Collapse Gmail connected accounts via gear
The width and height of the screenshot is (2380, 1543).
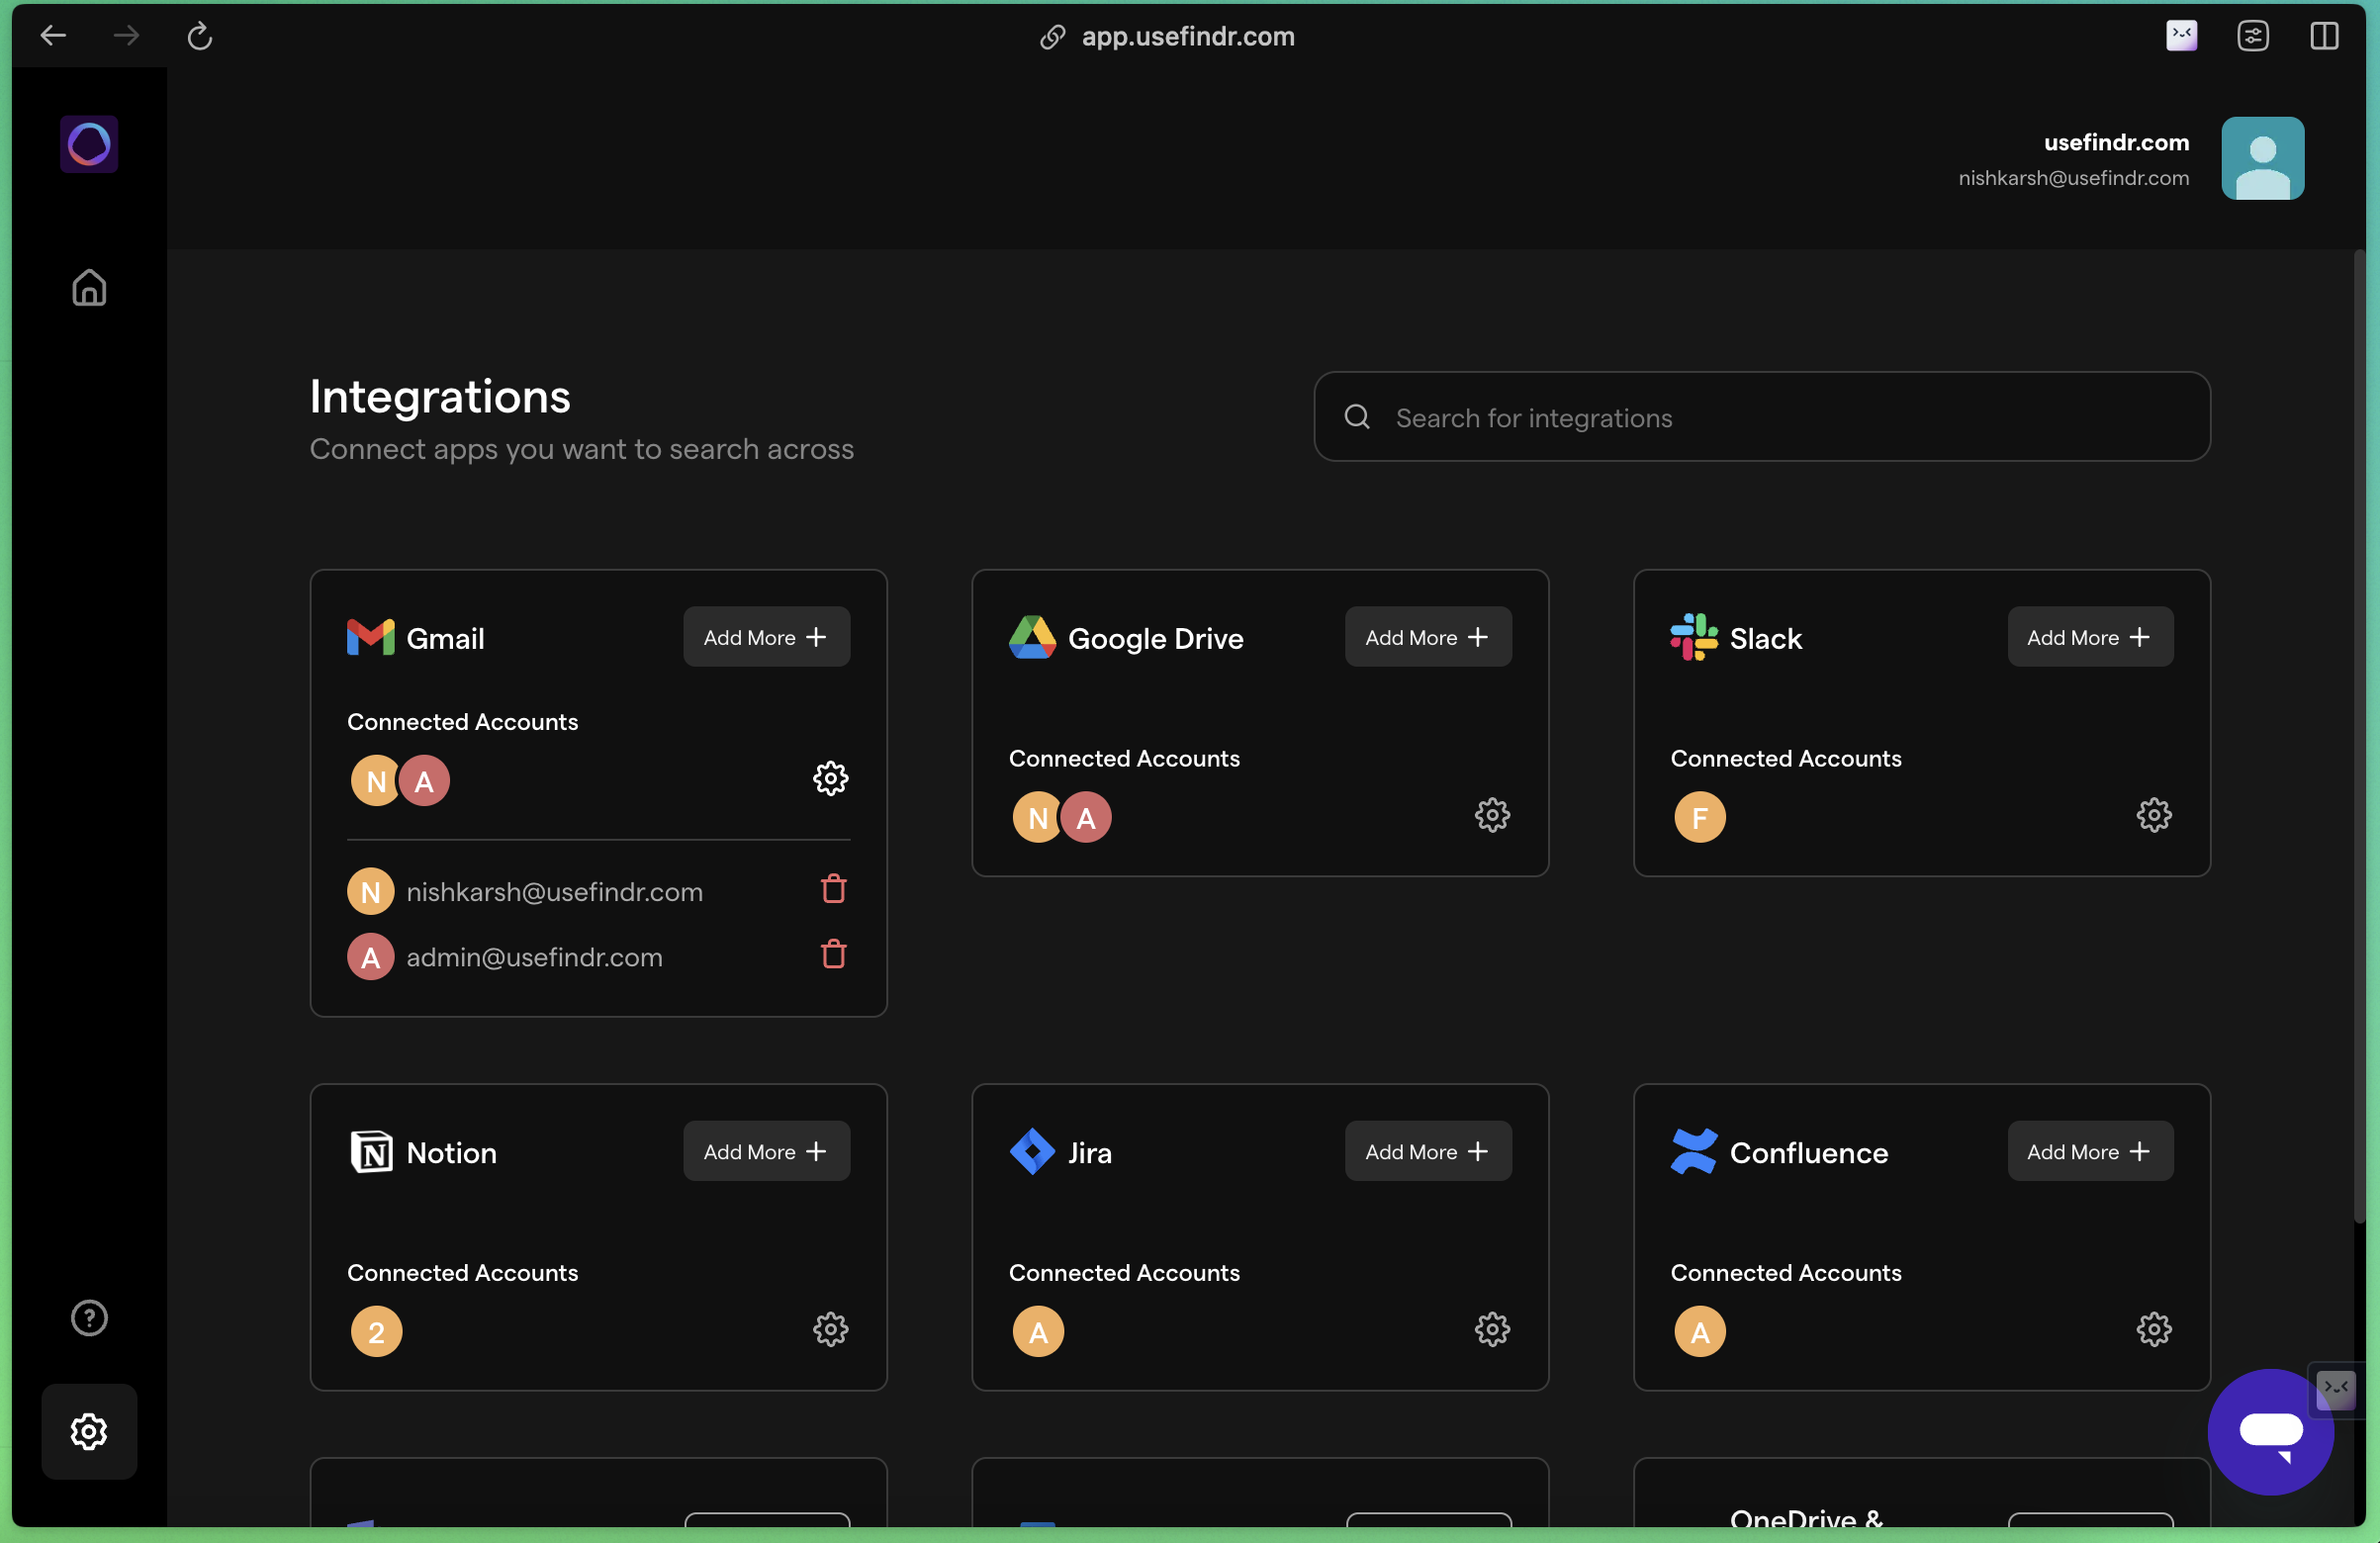[x=830, y=779]
